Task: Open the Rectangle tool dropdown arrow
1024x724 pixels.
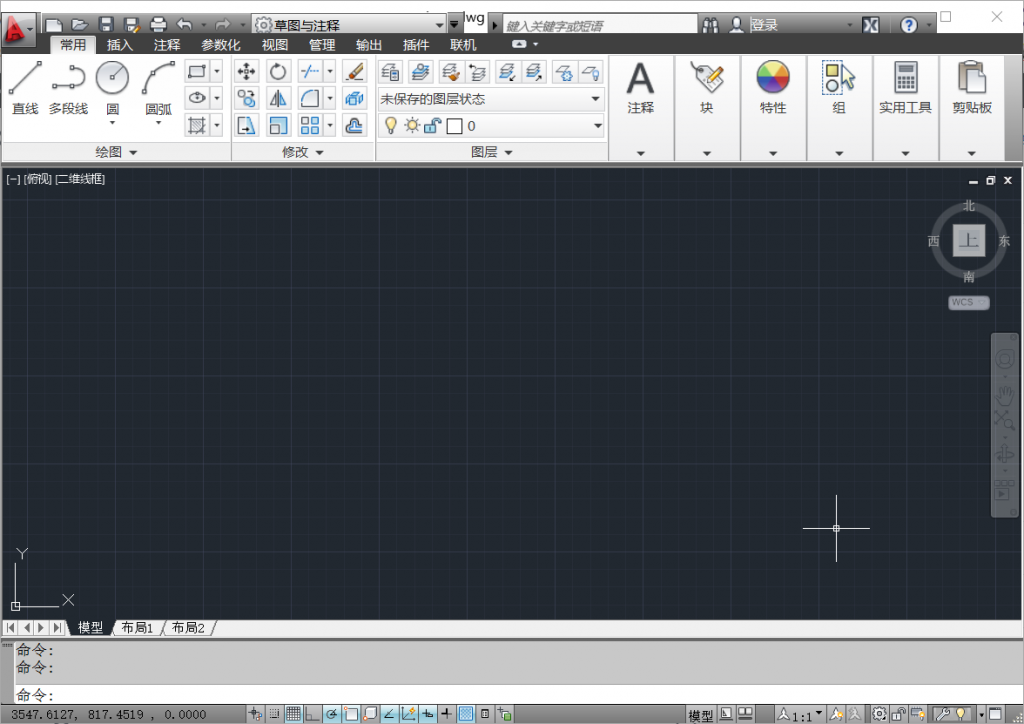Action: 217,71
